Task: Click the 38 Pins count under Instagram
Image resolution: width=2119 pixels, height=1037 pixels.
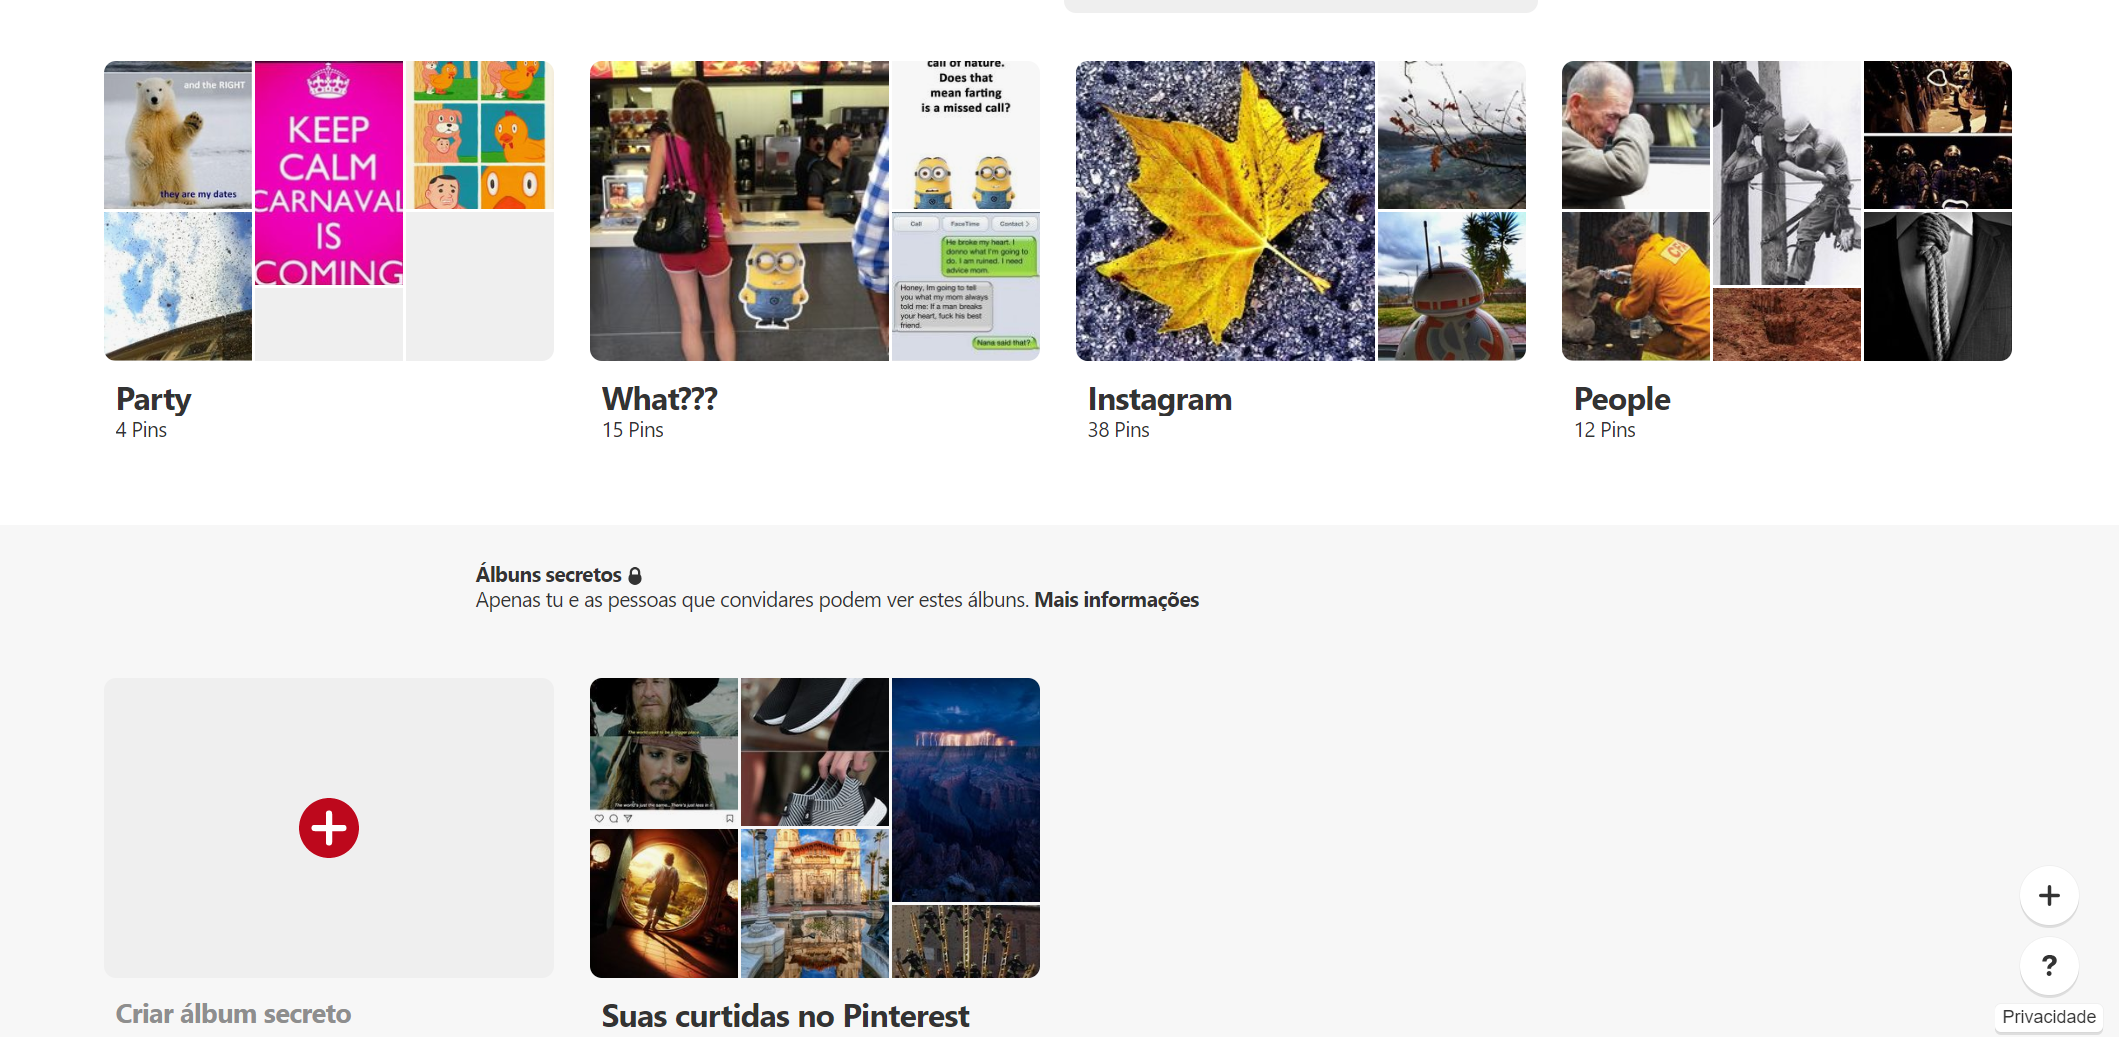Action: point(1119,430)
